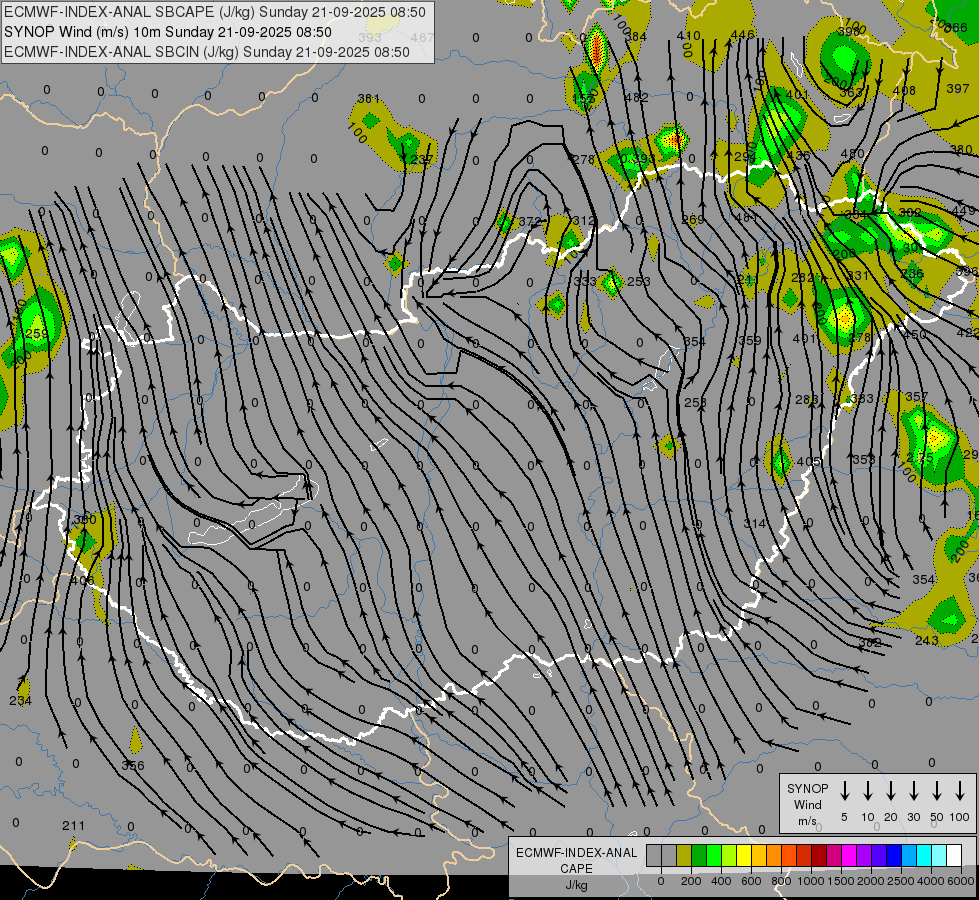Click the SBCAPE title line in header
Image resolution: width=979 pixels, height=900 pixels.
215,12
